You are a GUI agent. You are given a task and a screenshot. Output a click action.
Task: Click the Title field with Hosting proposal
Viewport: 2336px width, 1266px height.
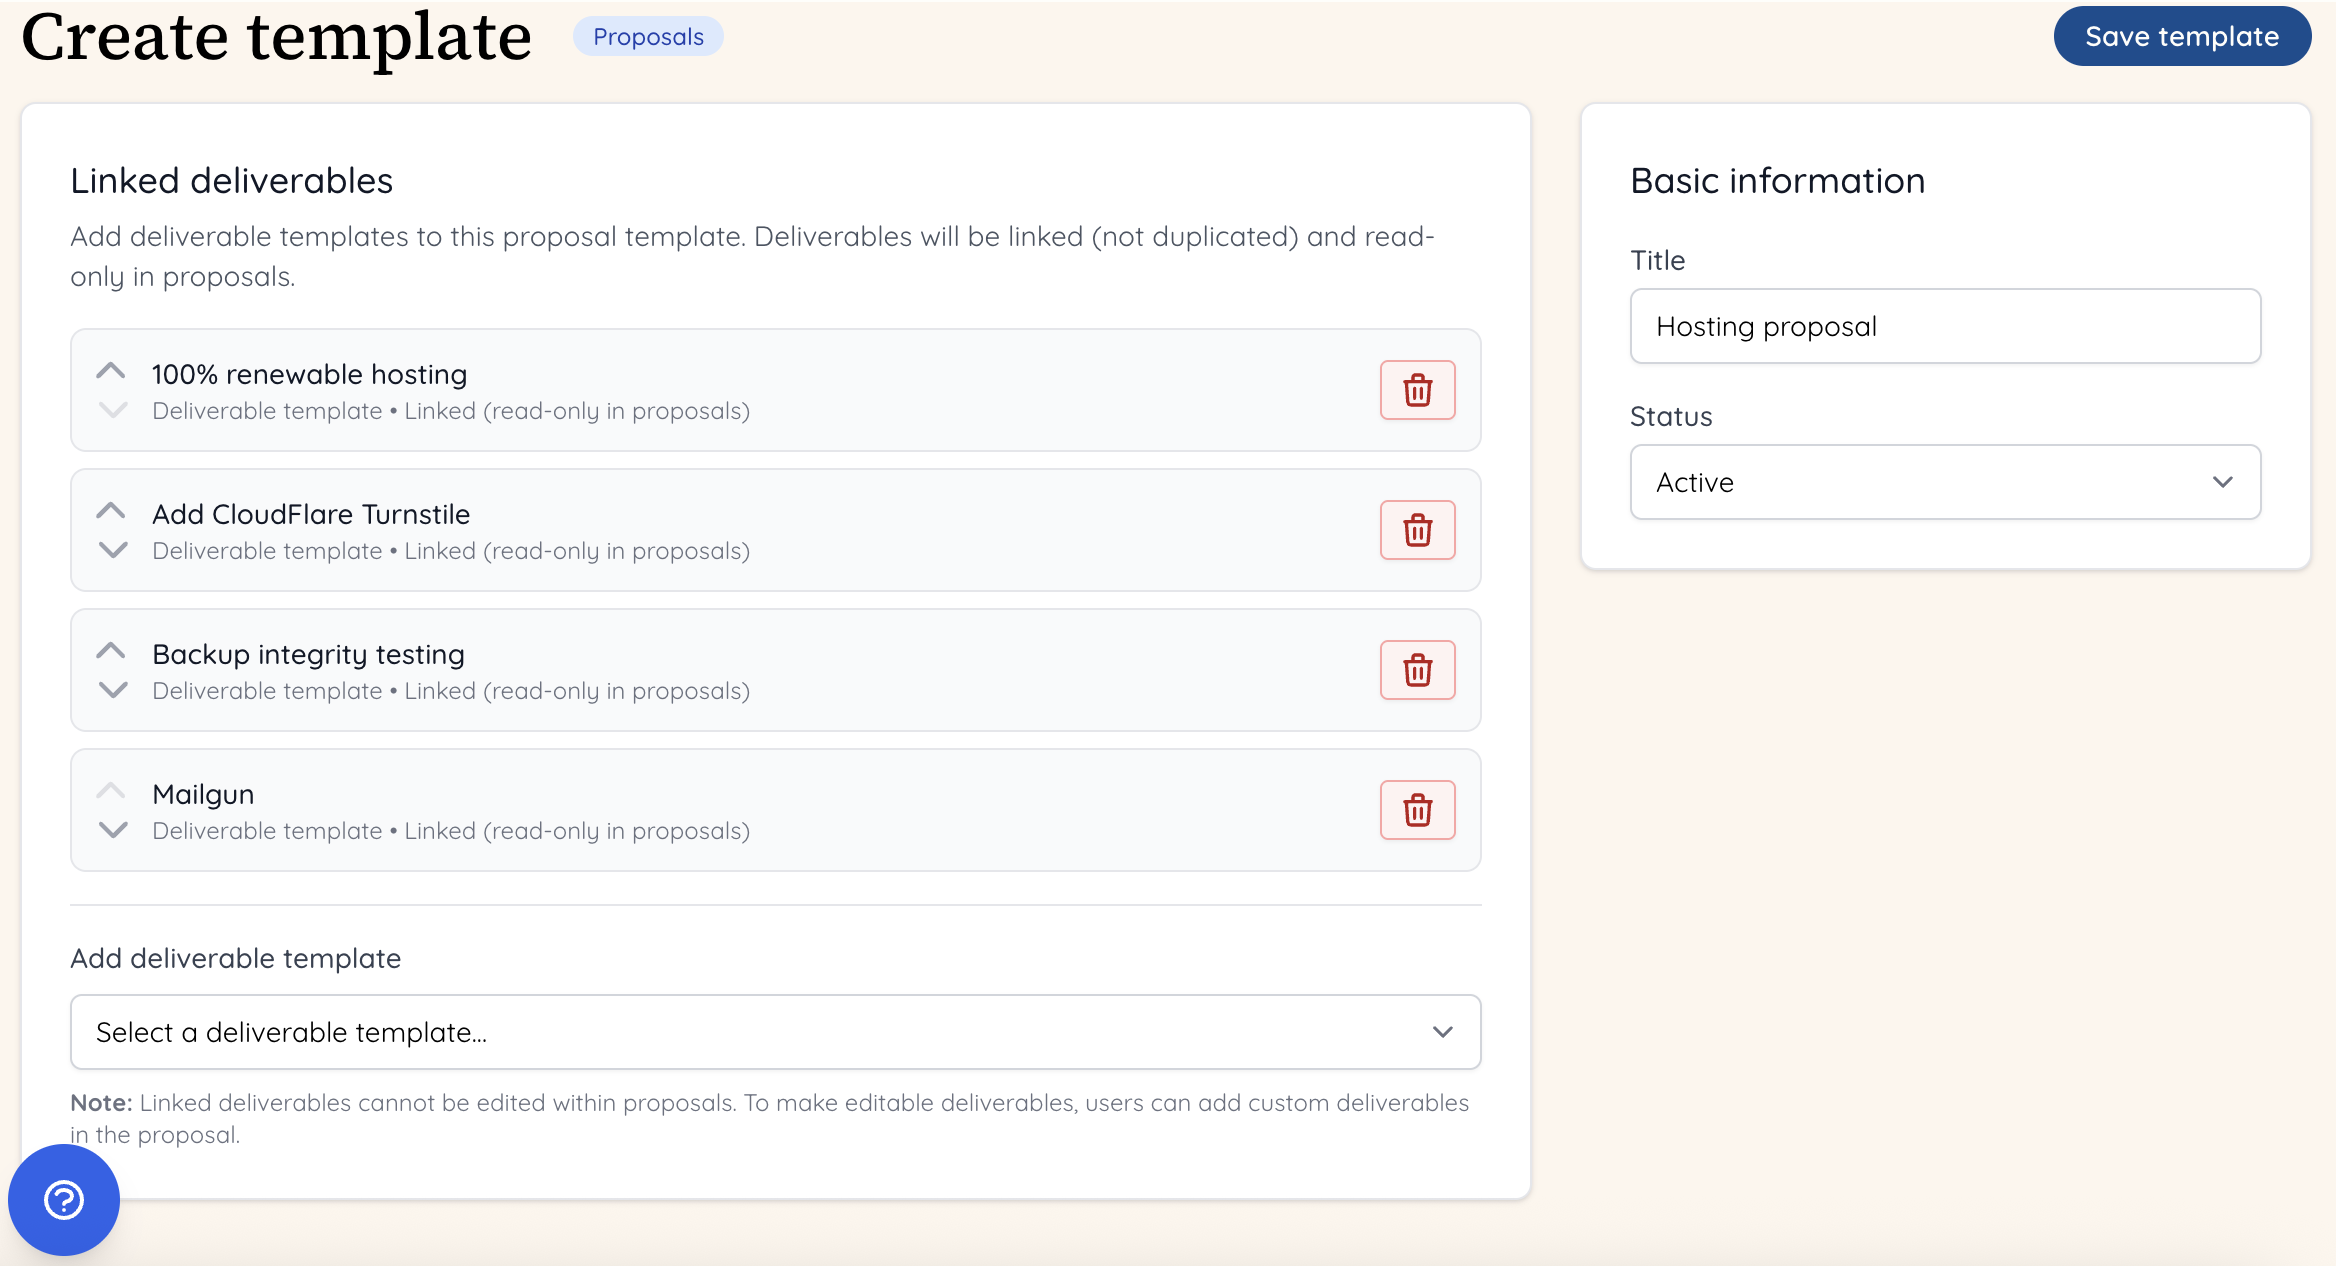1944,326
